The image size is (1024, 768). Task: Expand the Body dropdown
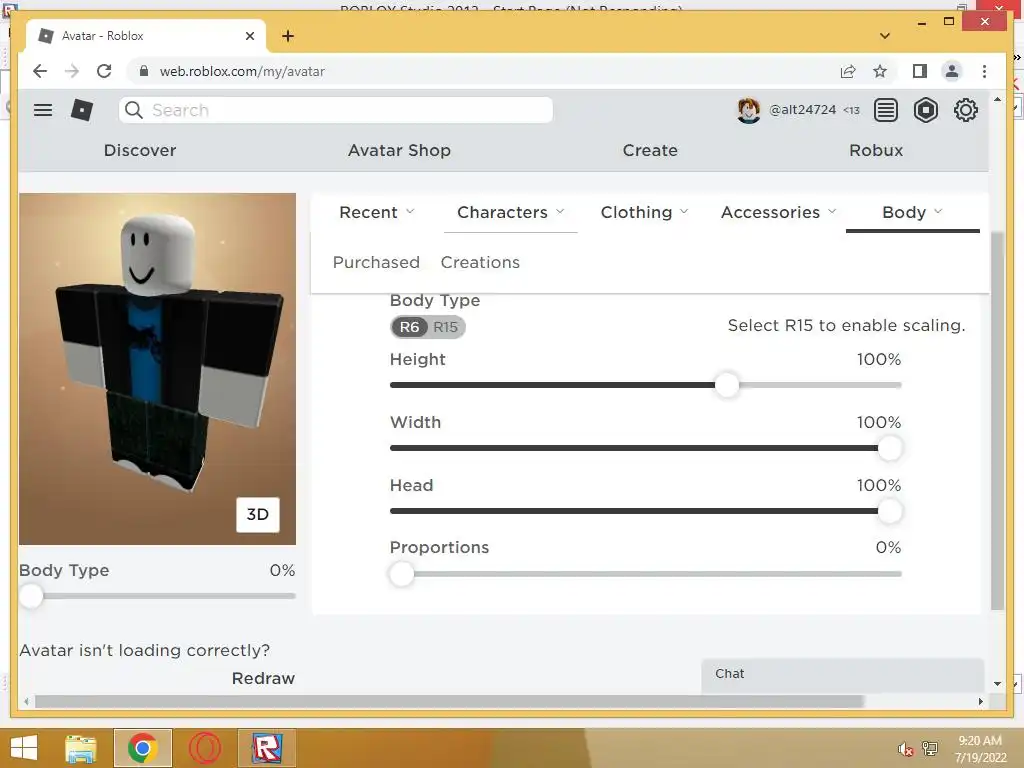(x=912, y=212)
